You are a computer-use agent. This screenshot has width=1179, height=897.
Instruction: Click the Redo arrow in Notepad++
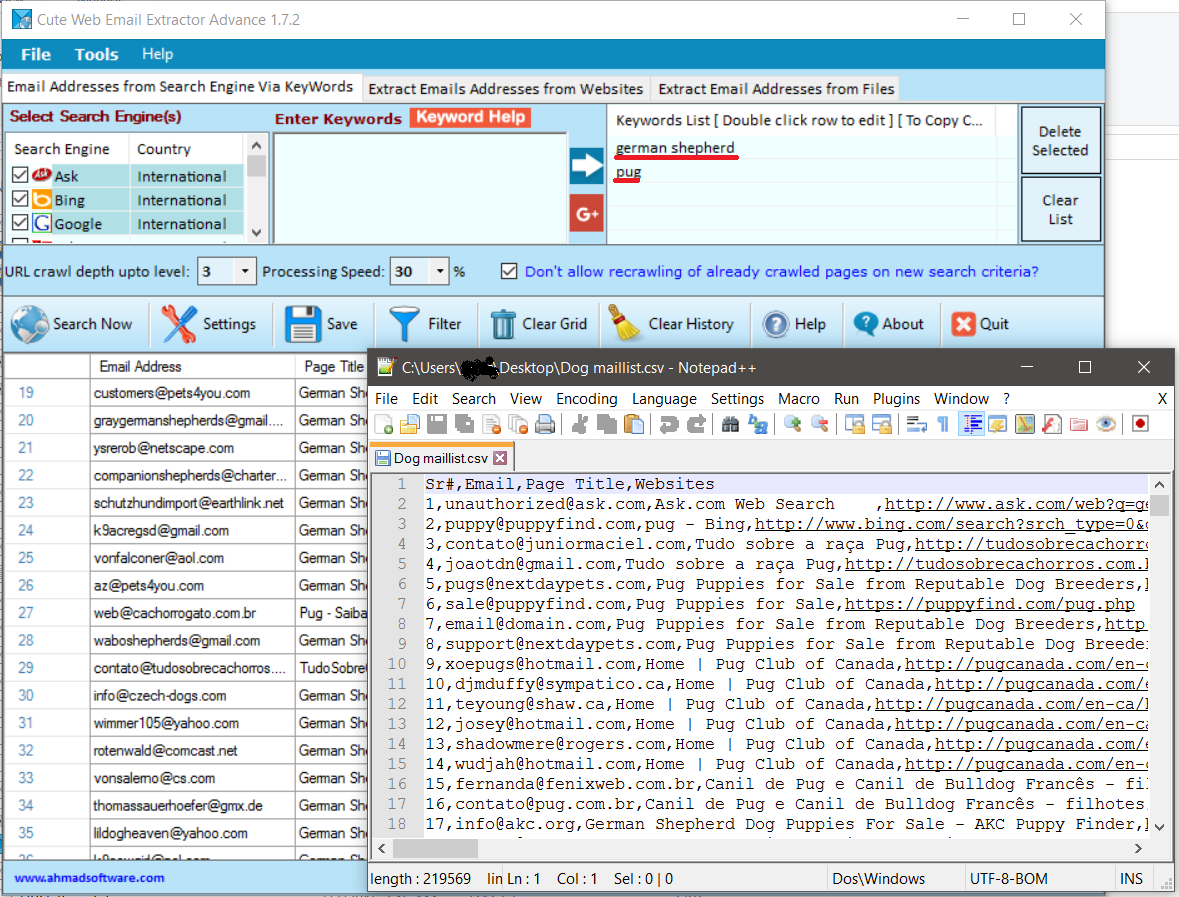(x=696, y=425)
